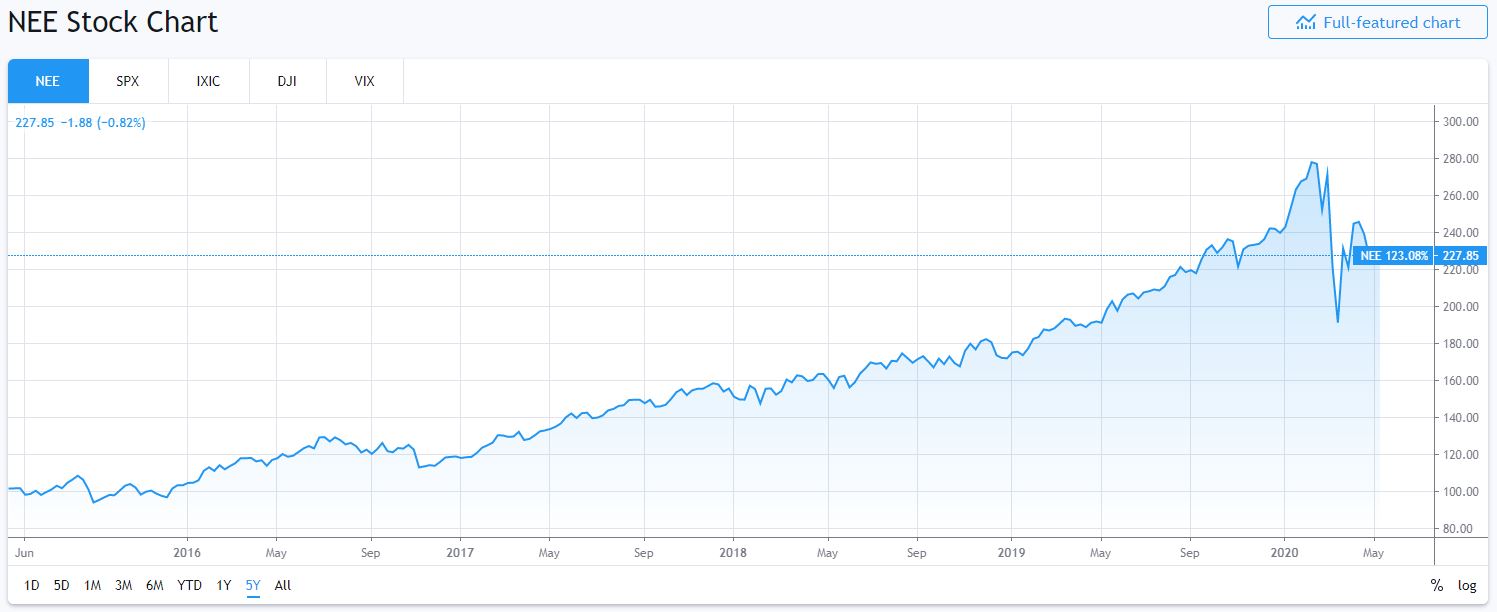Click the NEE 123.08% price tag

click(1393, 256)
